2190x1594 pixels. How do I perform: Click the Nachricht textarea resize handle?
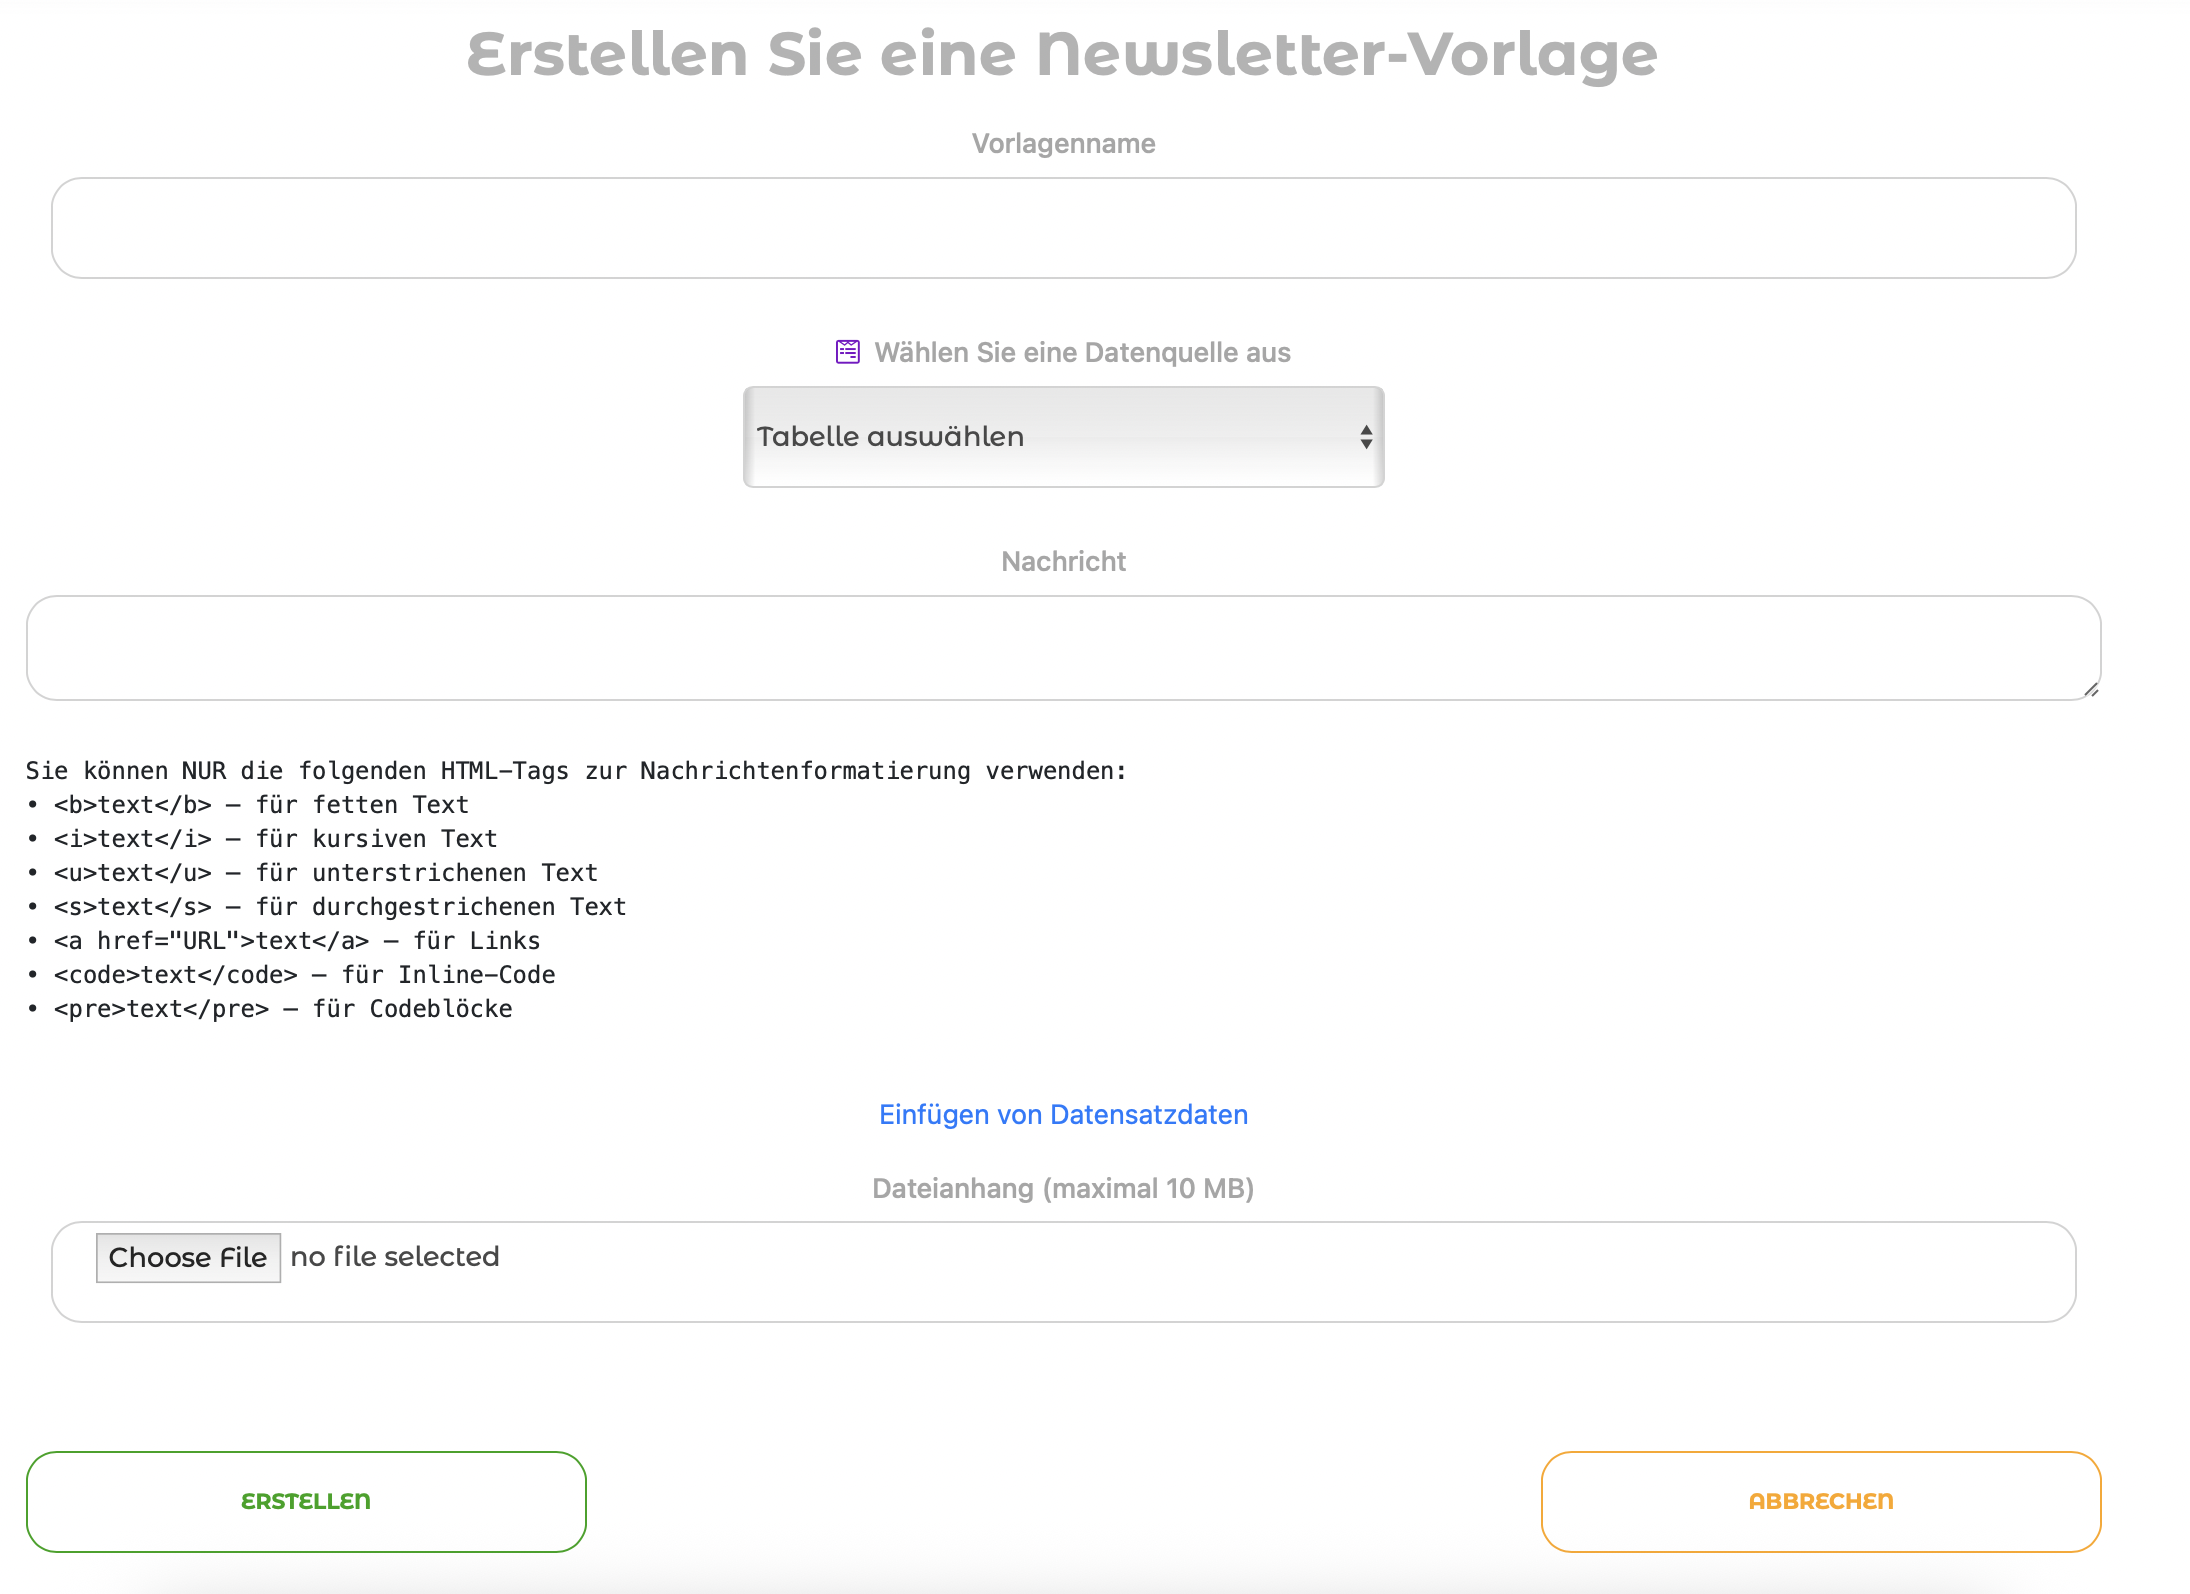click(2091, 689)
